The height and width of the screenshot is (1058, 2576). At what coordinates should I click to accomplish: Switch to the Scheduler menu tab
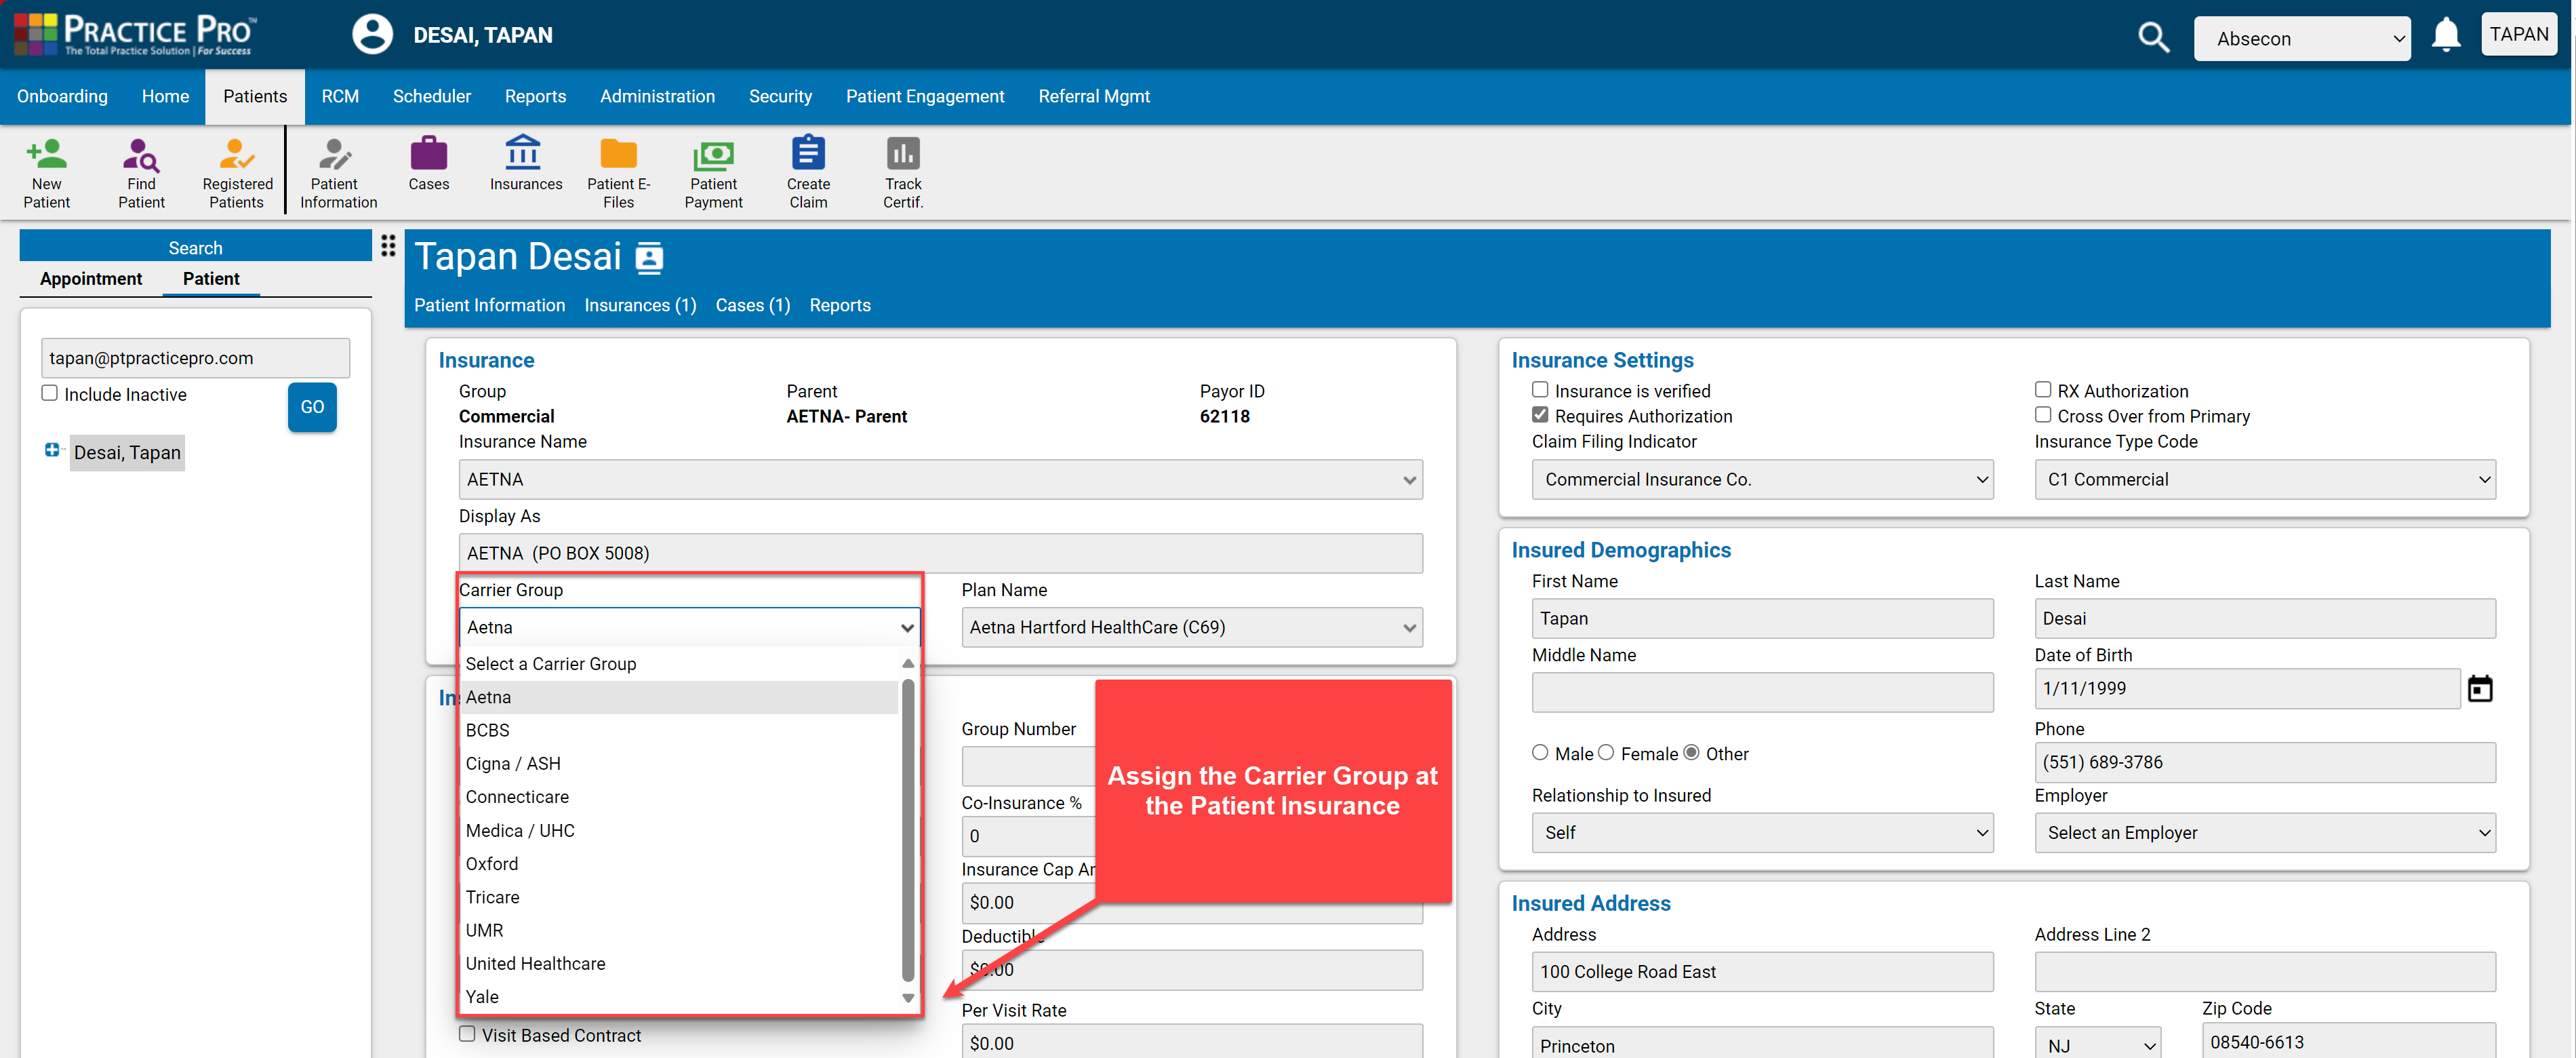click(x=431, y=97)
